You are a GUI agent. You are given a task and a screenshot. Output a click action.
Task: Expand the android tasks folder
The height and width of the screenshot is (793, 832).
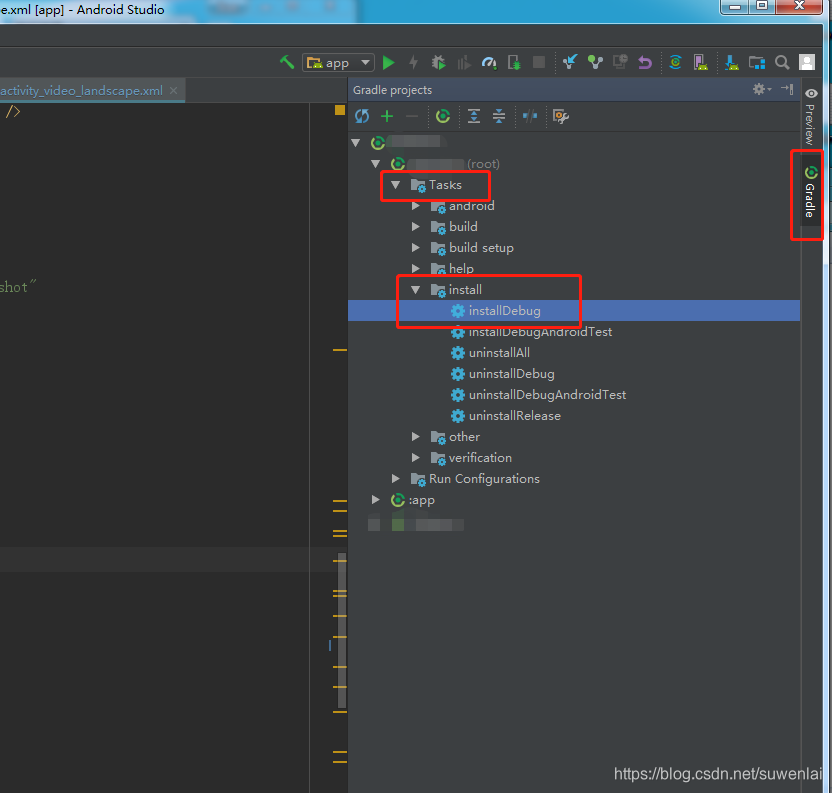(x=416, y=206)
